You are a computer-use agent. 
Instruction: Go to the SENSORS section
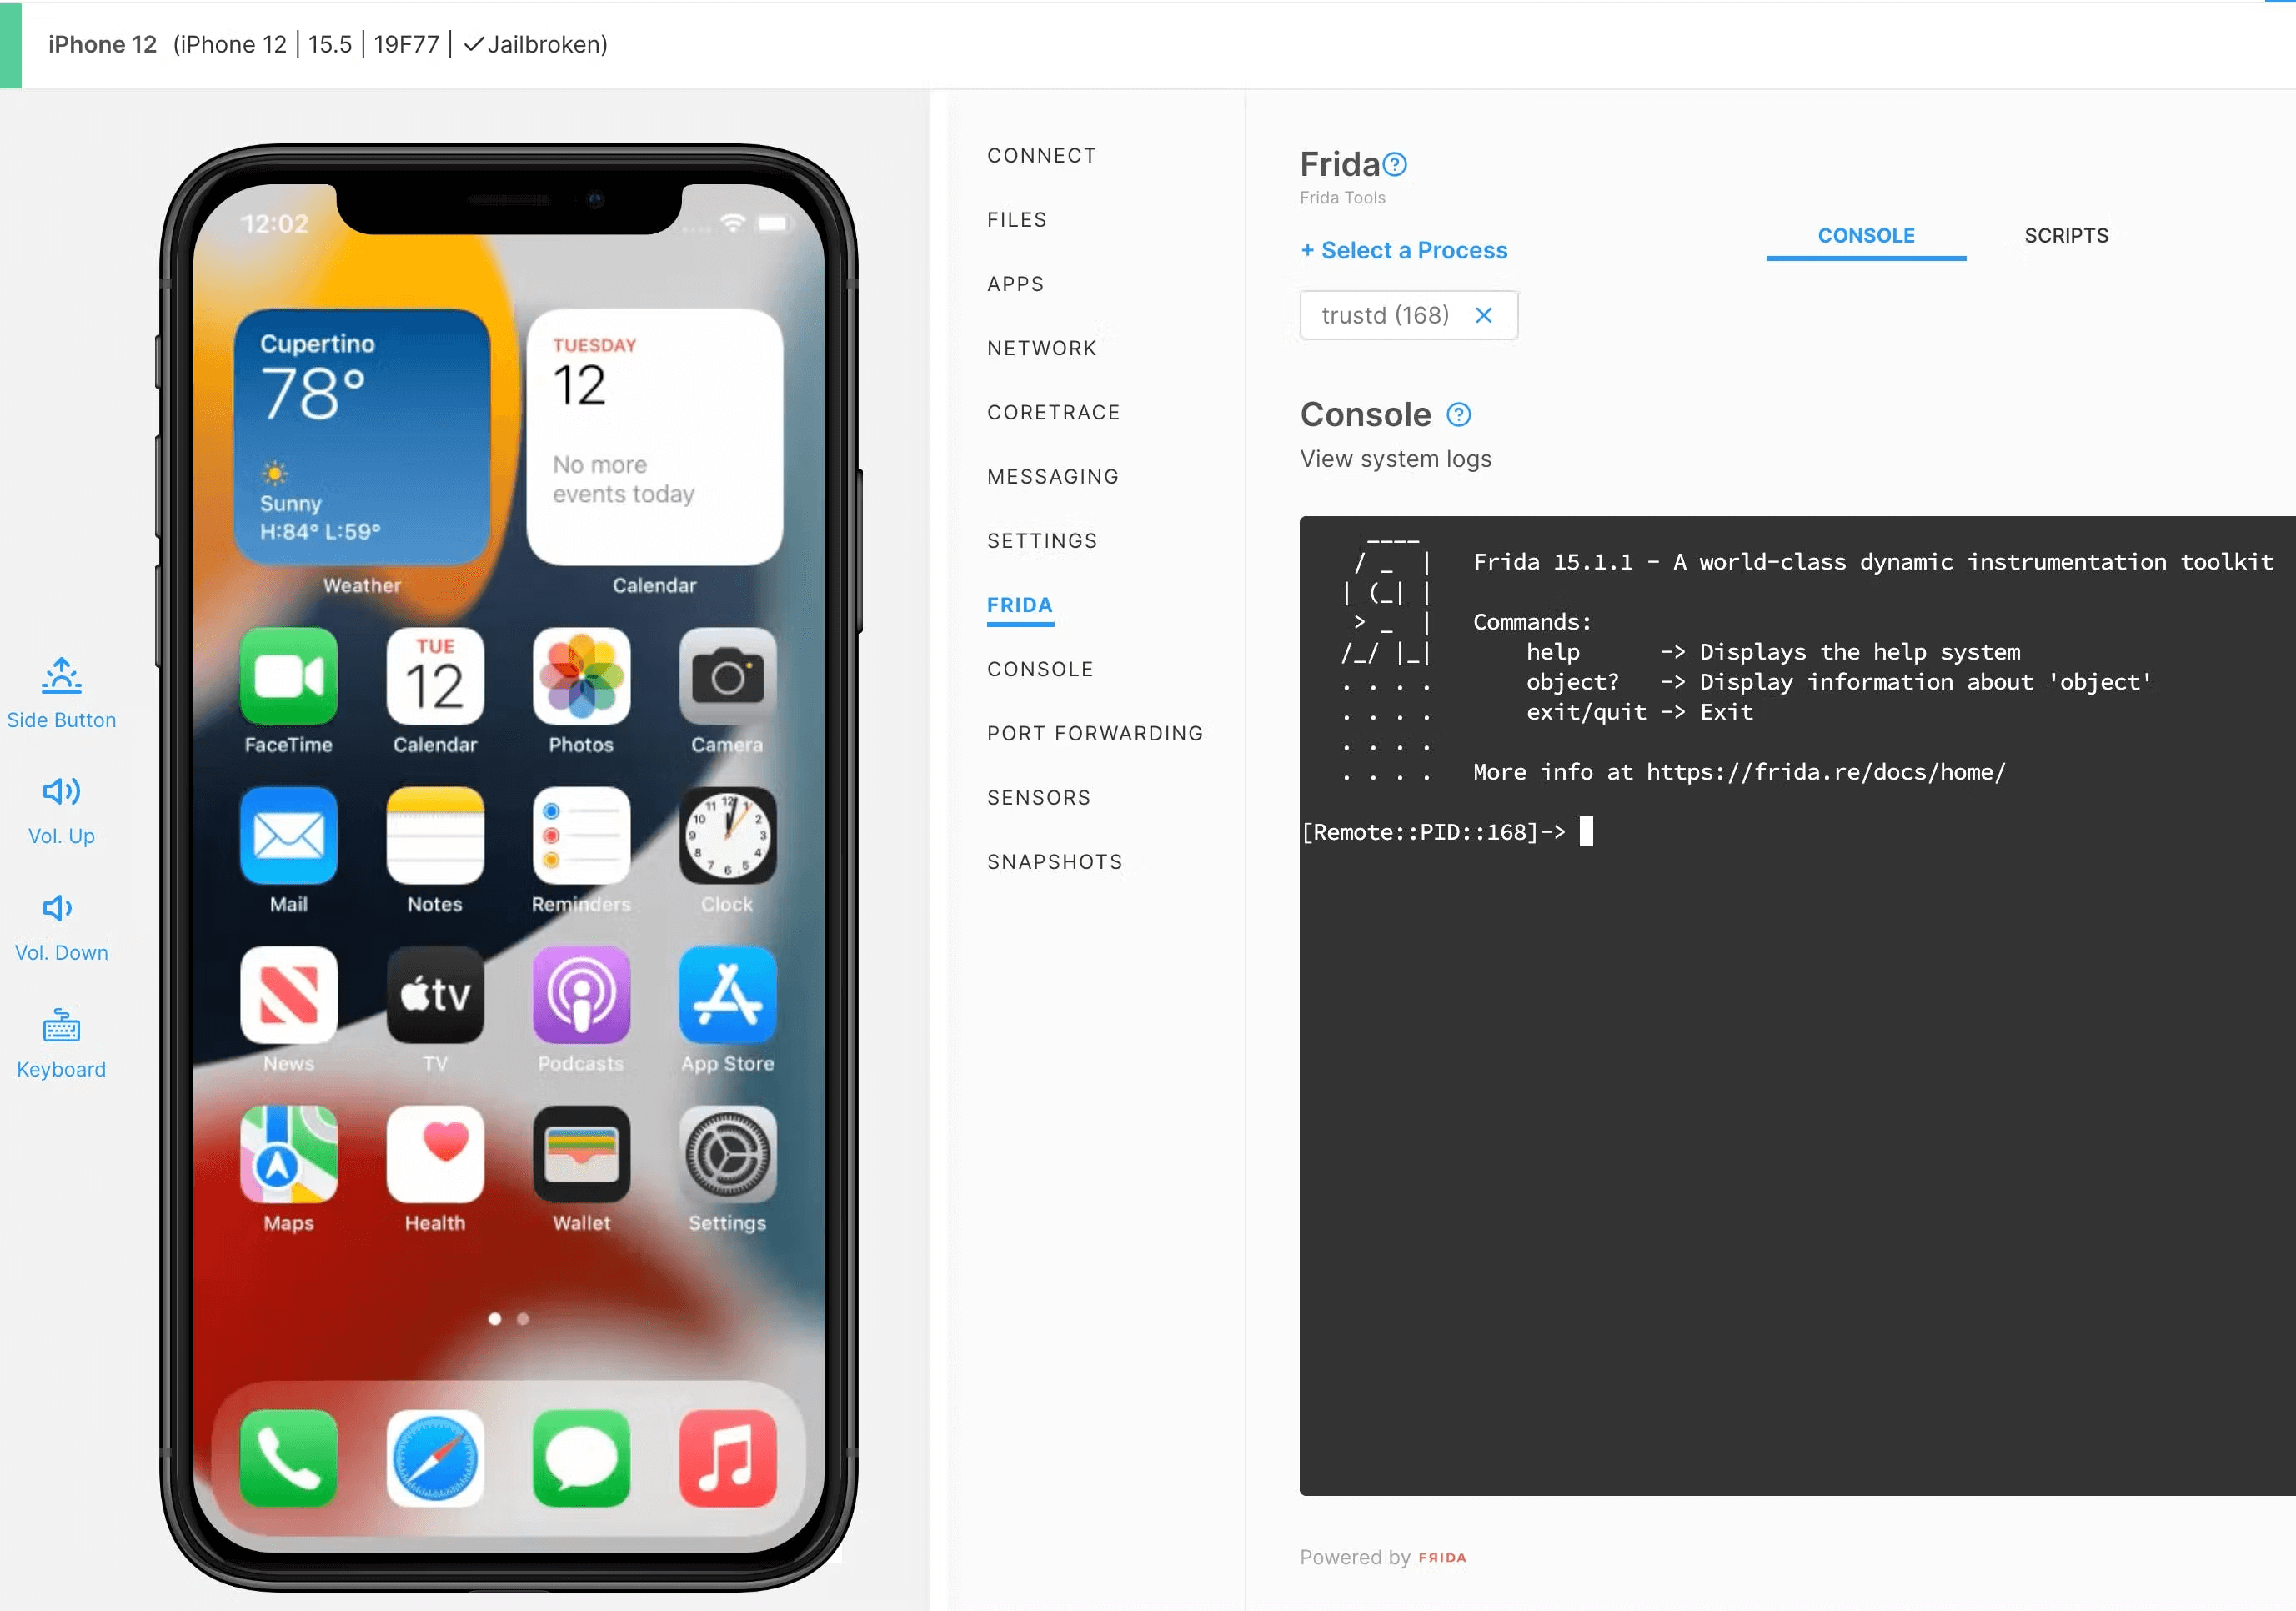coord(1039,798)
